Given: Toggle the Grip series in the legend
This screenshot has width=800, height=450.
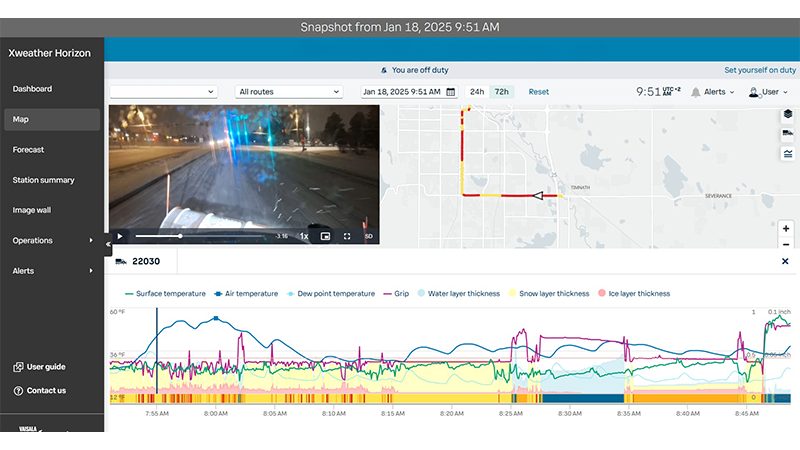Looking at the screenshot, I should [x=396, y=293].
